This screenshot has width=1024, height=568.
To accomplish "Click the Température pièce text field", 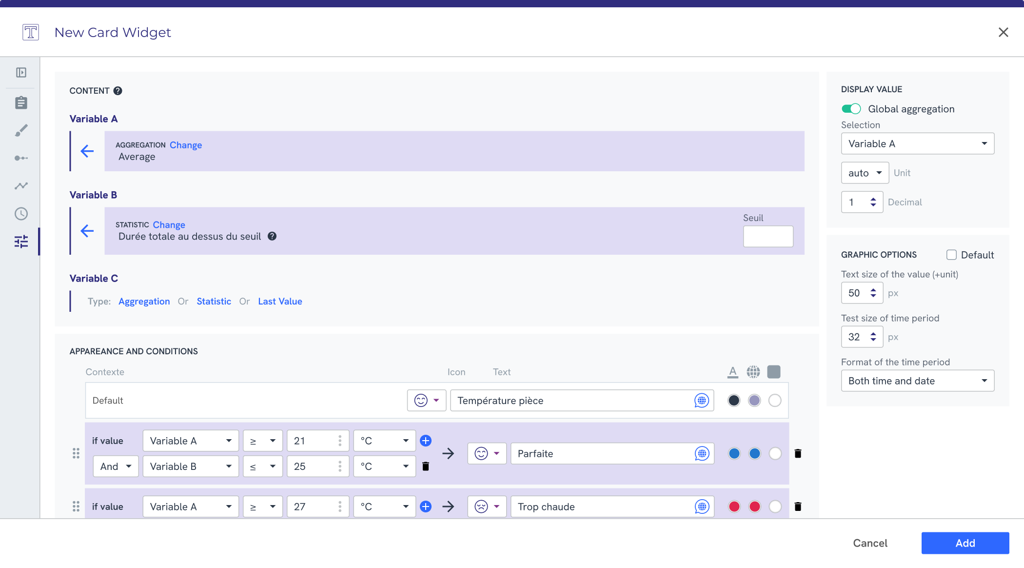I will (581, 401).
